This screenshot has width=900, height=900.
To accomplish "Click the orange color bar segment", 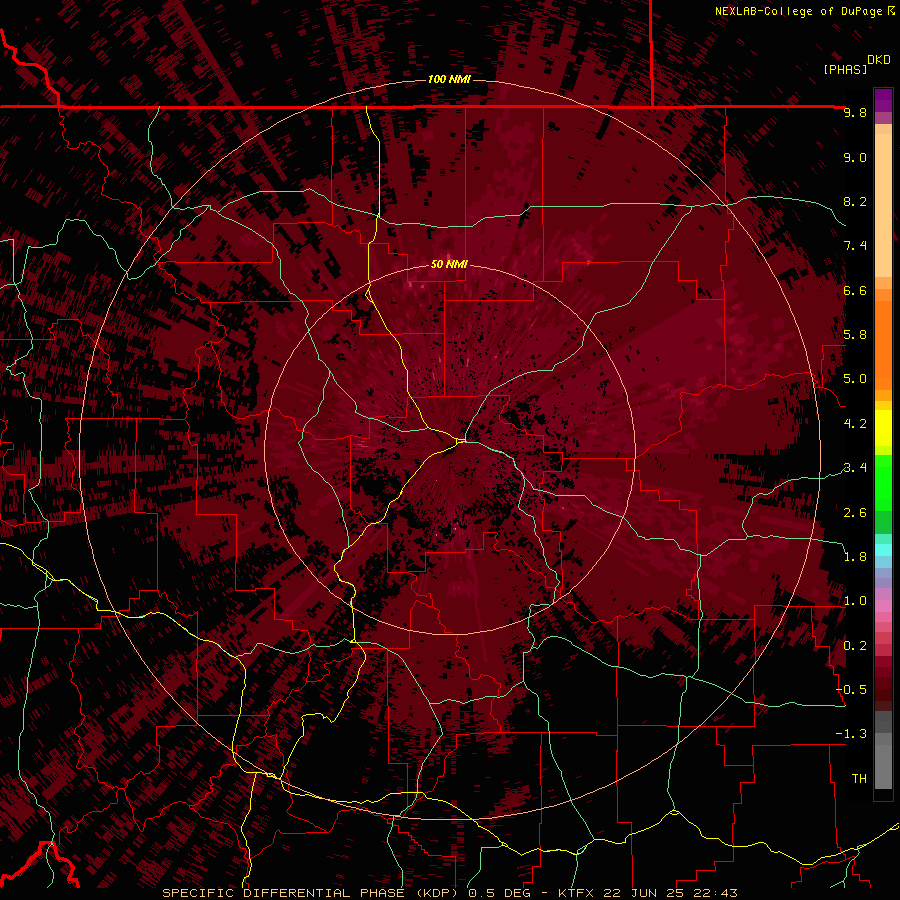I will [x=883, y=344].
